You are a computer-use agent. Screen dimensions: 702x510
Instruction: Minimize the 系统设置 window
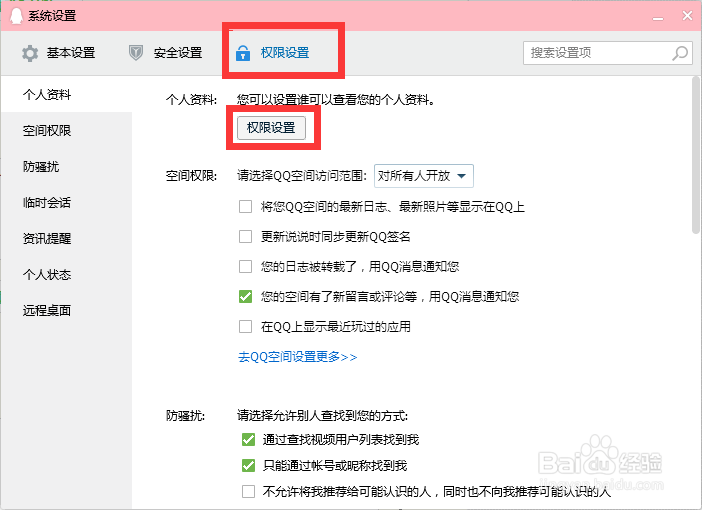pos(658,17)
